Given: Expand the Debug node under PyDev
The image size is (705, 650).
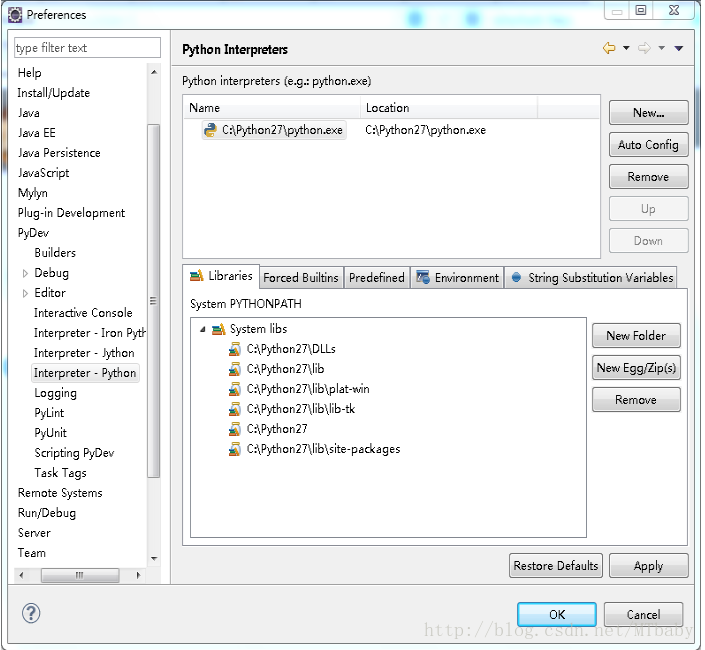Looking at the screenshot, I should coord(25,273).
